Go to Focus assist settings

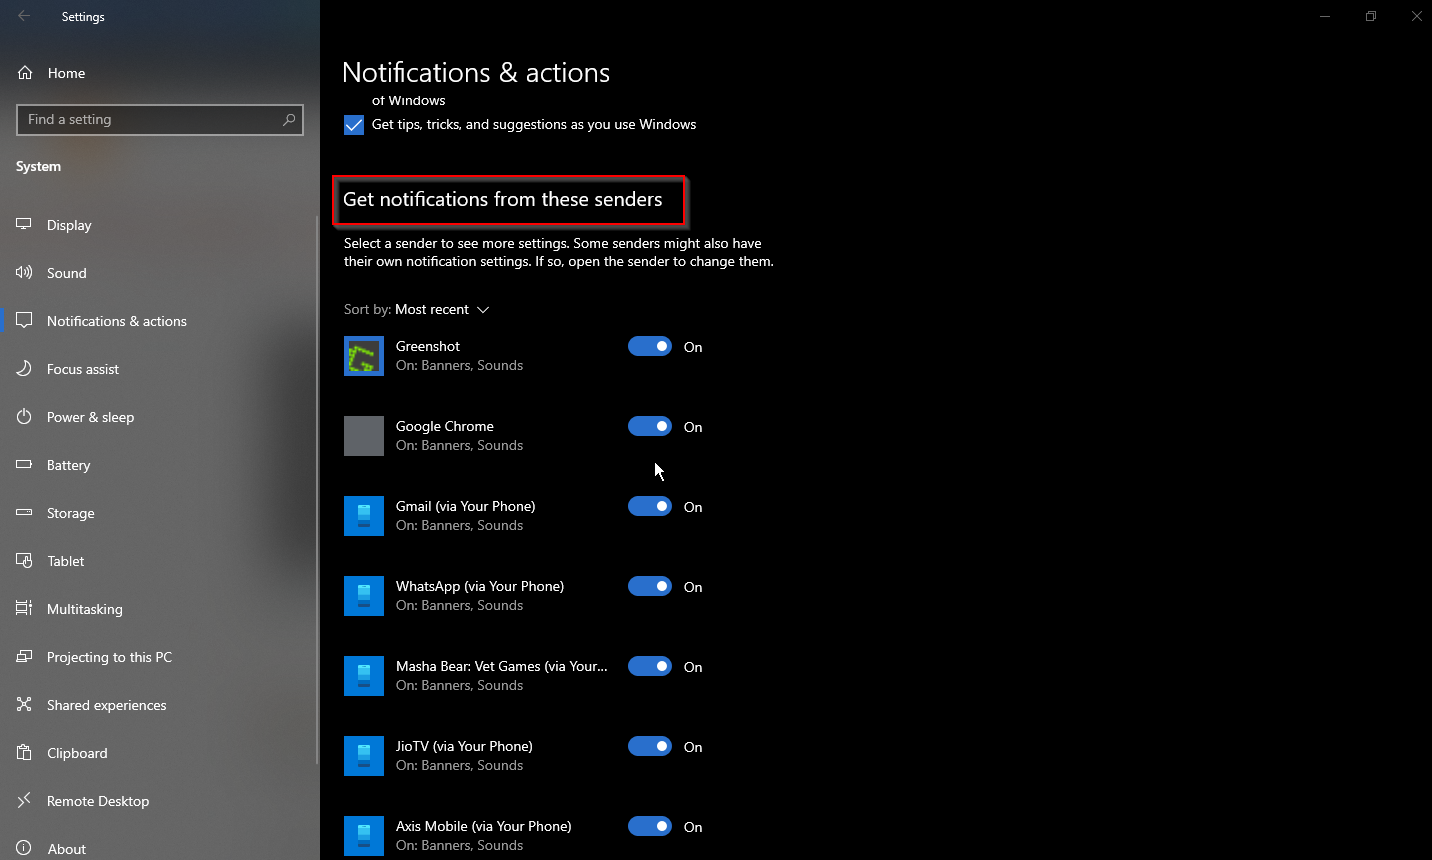(x=160, y=369)
